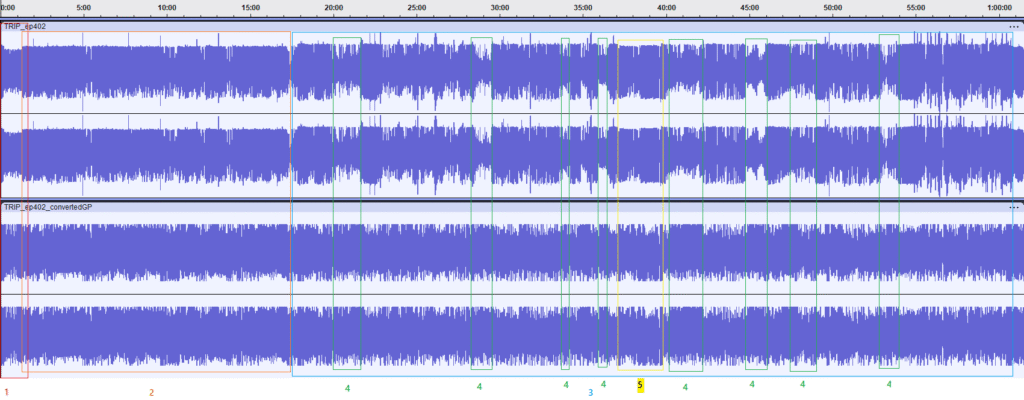Place cursor in TRIP_ep402_convertedGP upper channel waveform
Screen dimensions: 1024x400
512,253
